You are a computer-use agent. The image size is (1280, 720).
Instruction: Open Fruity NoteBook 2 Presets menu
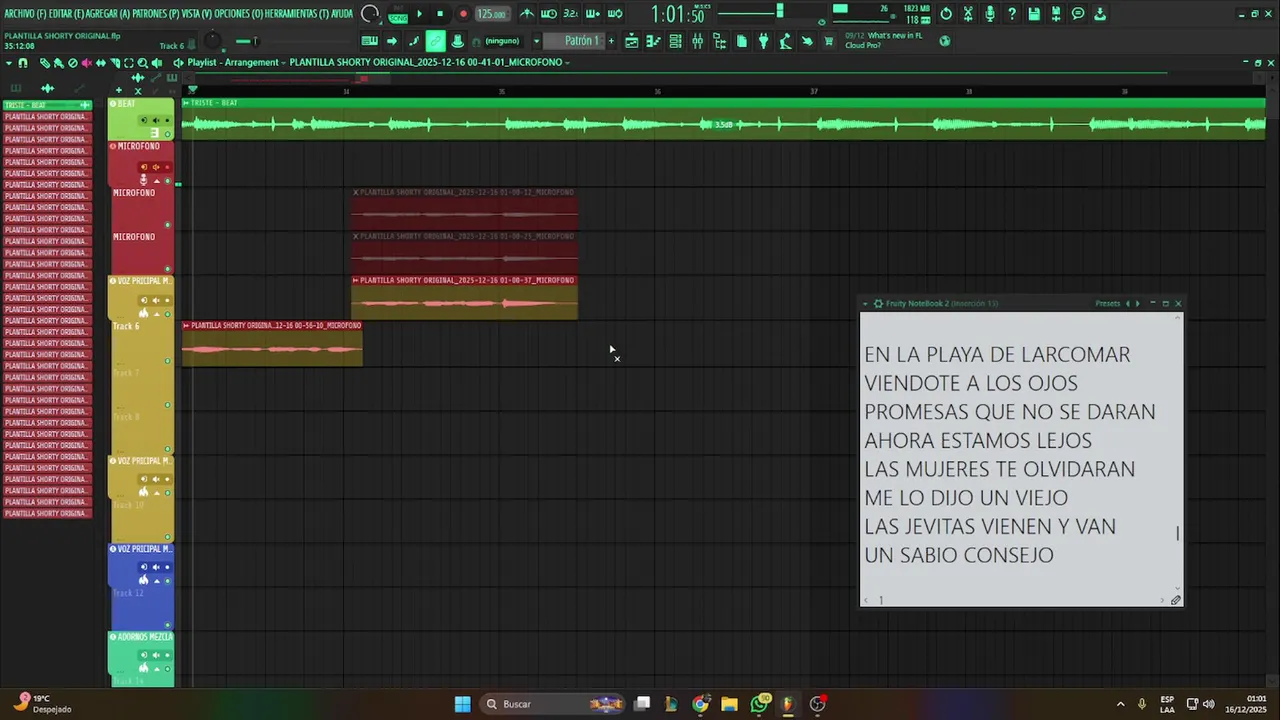point(1107,303)
